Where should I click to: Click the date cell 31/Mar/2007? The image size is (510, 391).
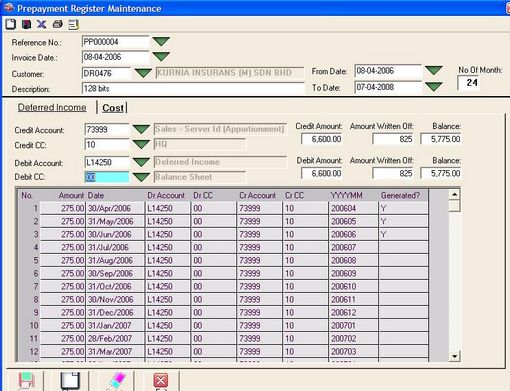coord(115,351)
